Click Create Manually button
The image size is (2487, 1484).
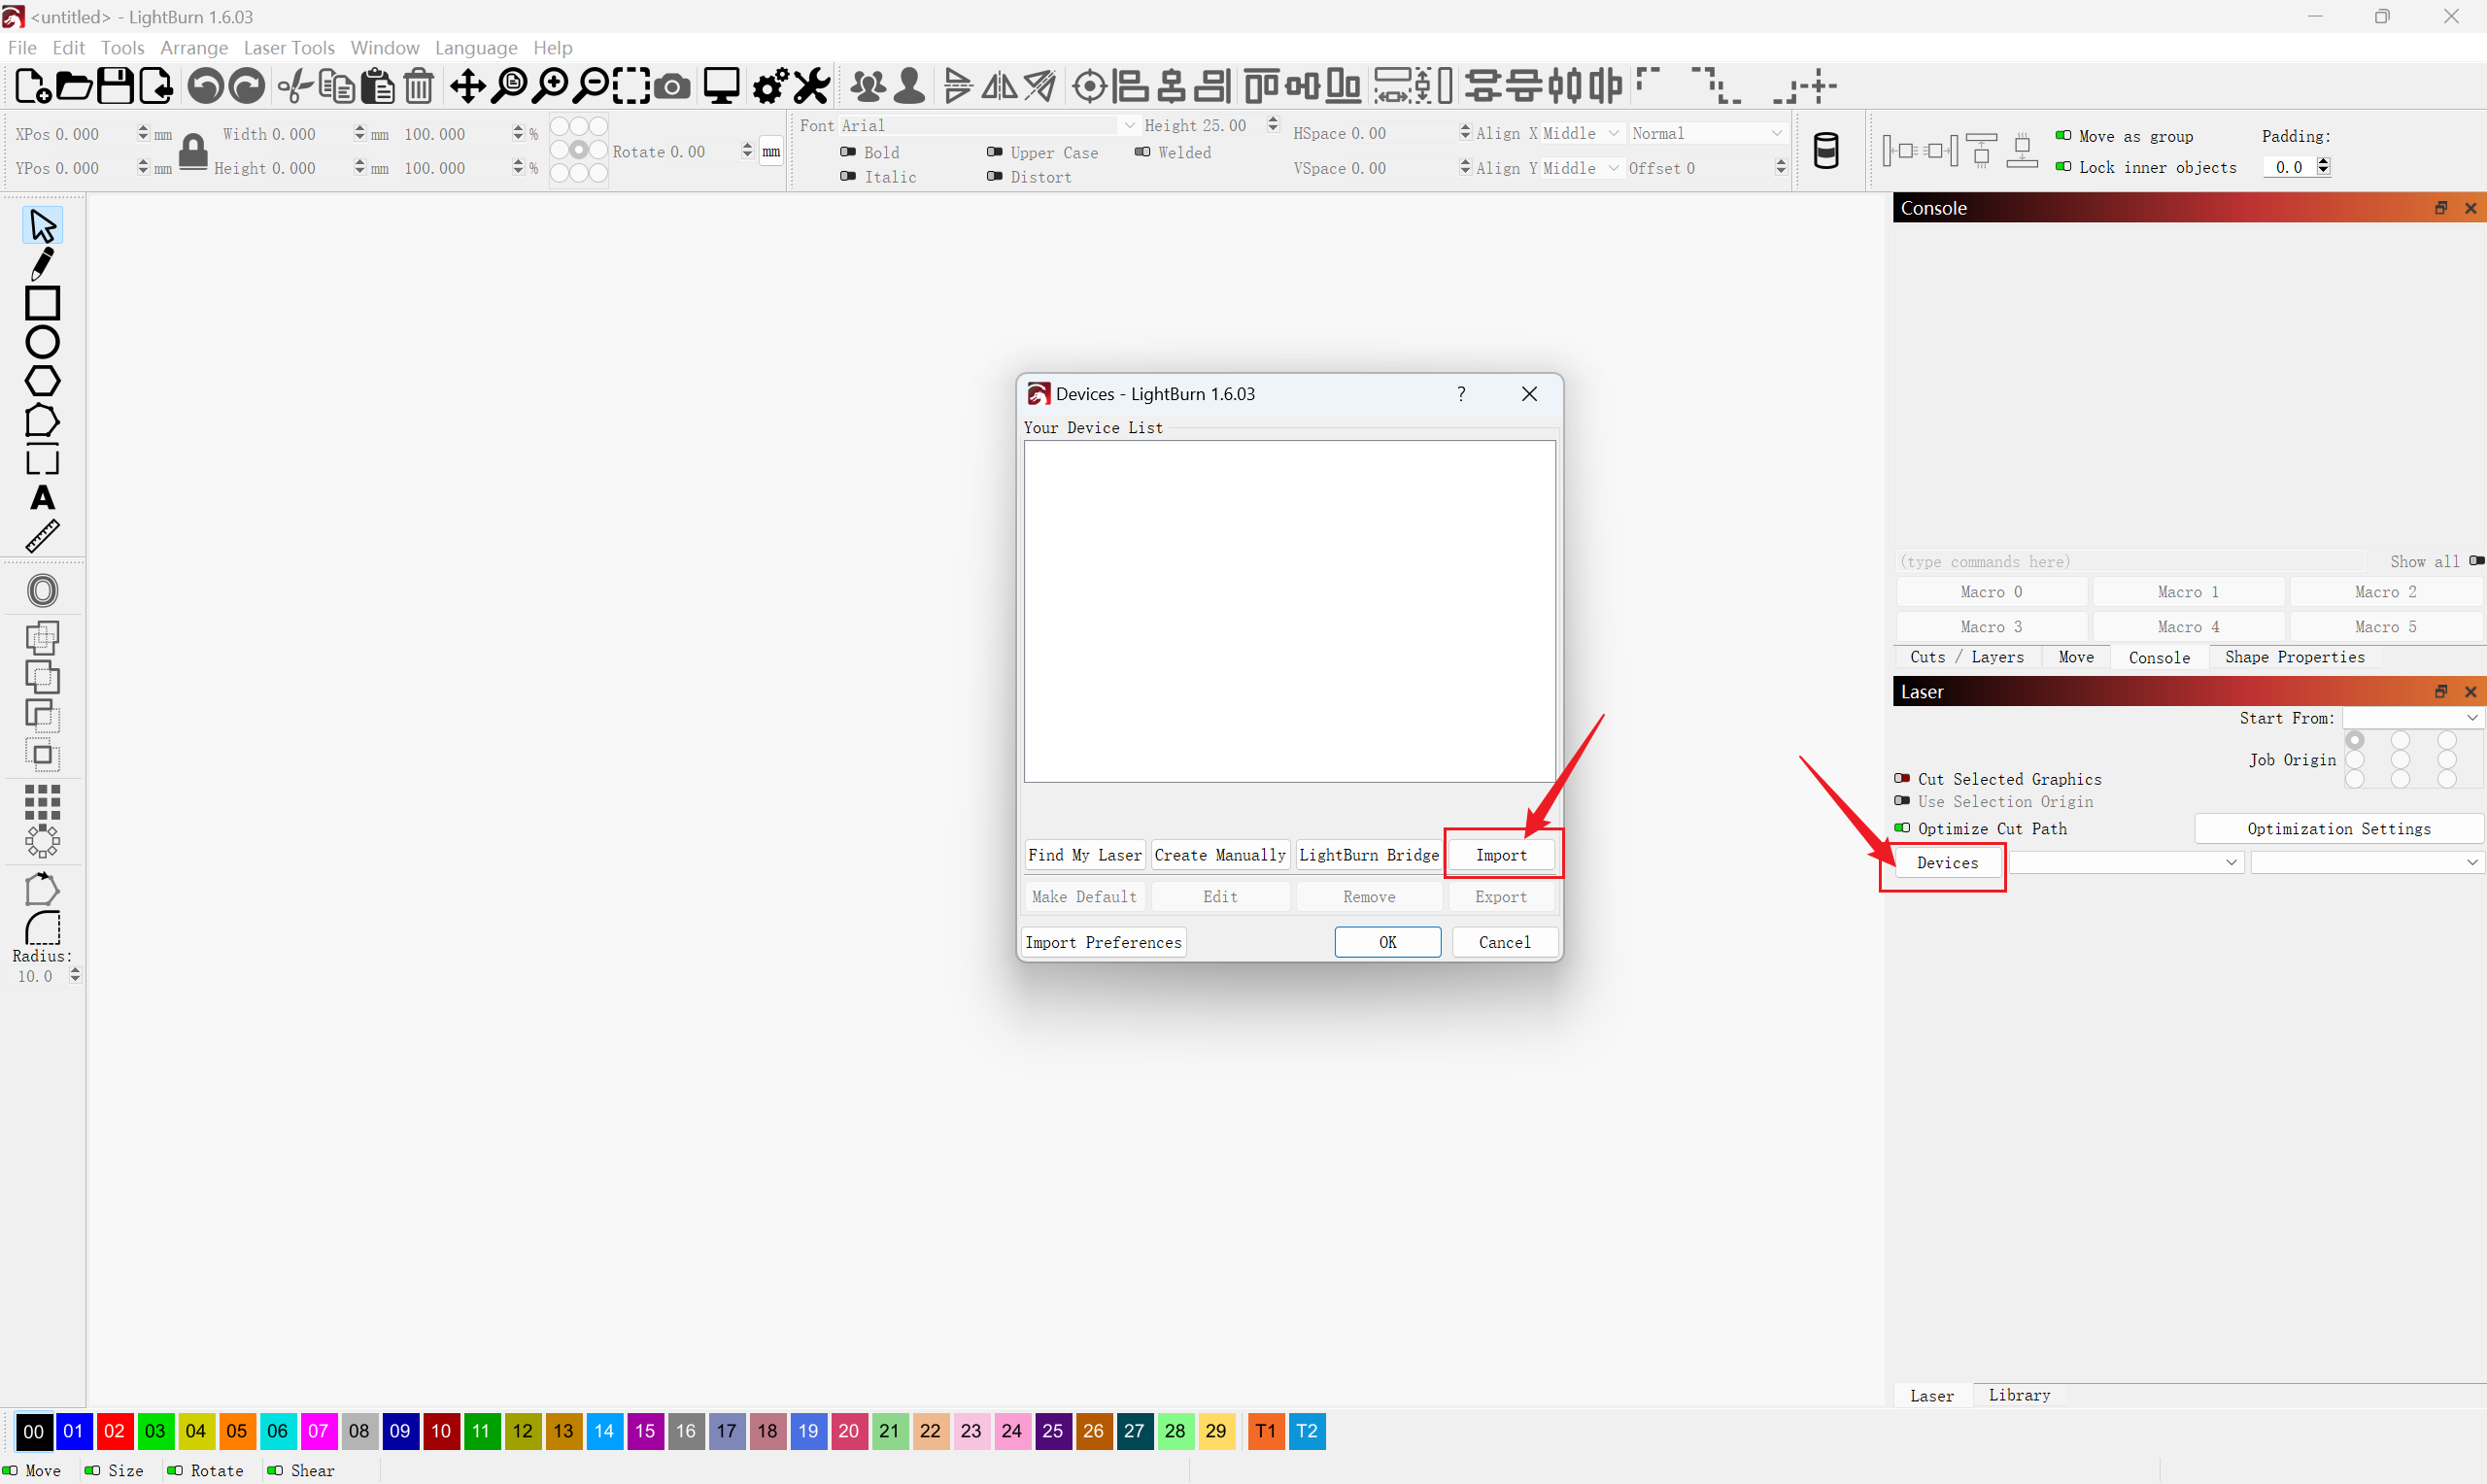coord(1220,855)
